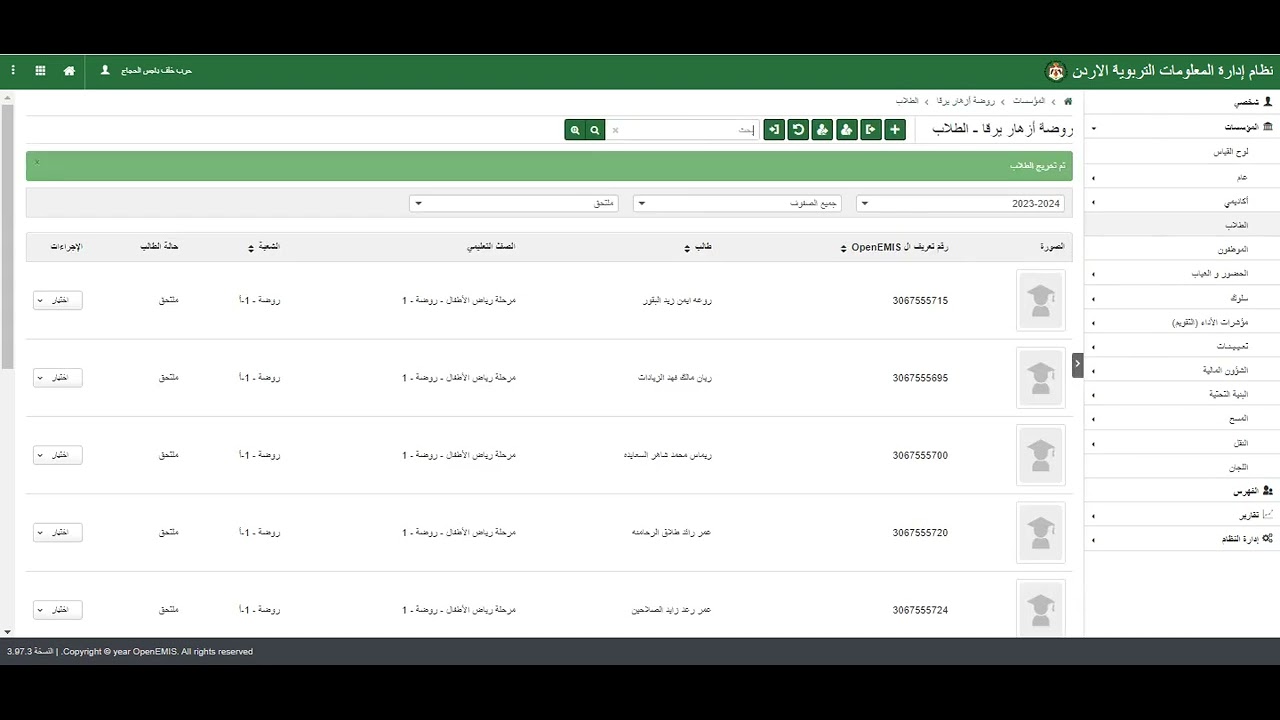The height and width of the screenshot is (720, 1280).
Task: Click the undo circular arrow toolbar icon
Action: tap(798, 129)
